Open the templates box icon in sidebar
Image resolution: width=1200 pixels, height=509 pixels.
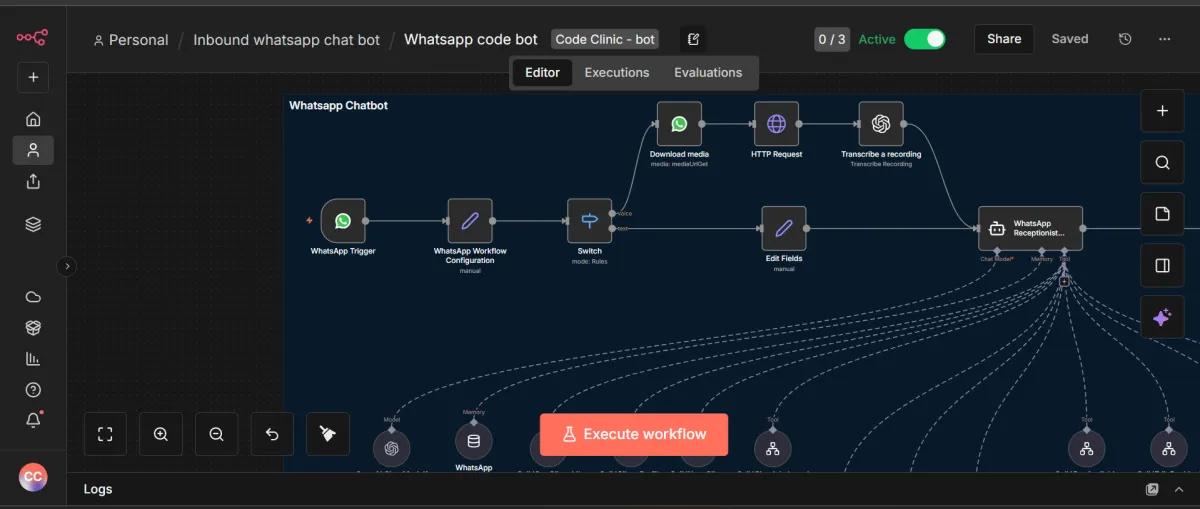(33, 327)
